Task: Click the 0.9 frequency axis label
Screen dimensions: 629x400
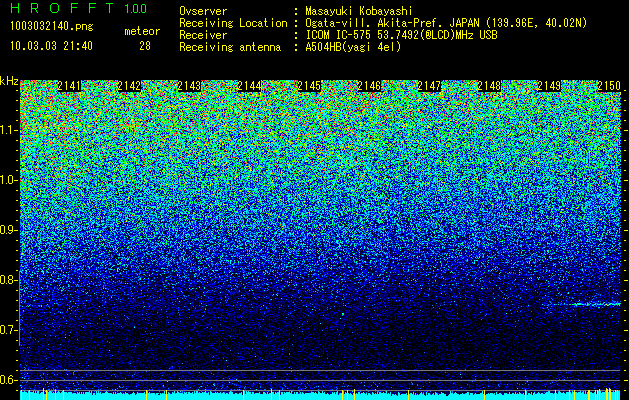Action: pos(9,230)
